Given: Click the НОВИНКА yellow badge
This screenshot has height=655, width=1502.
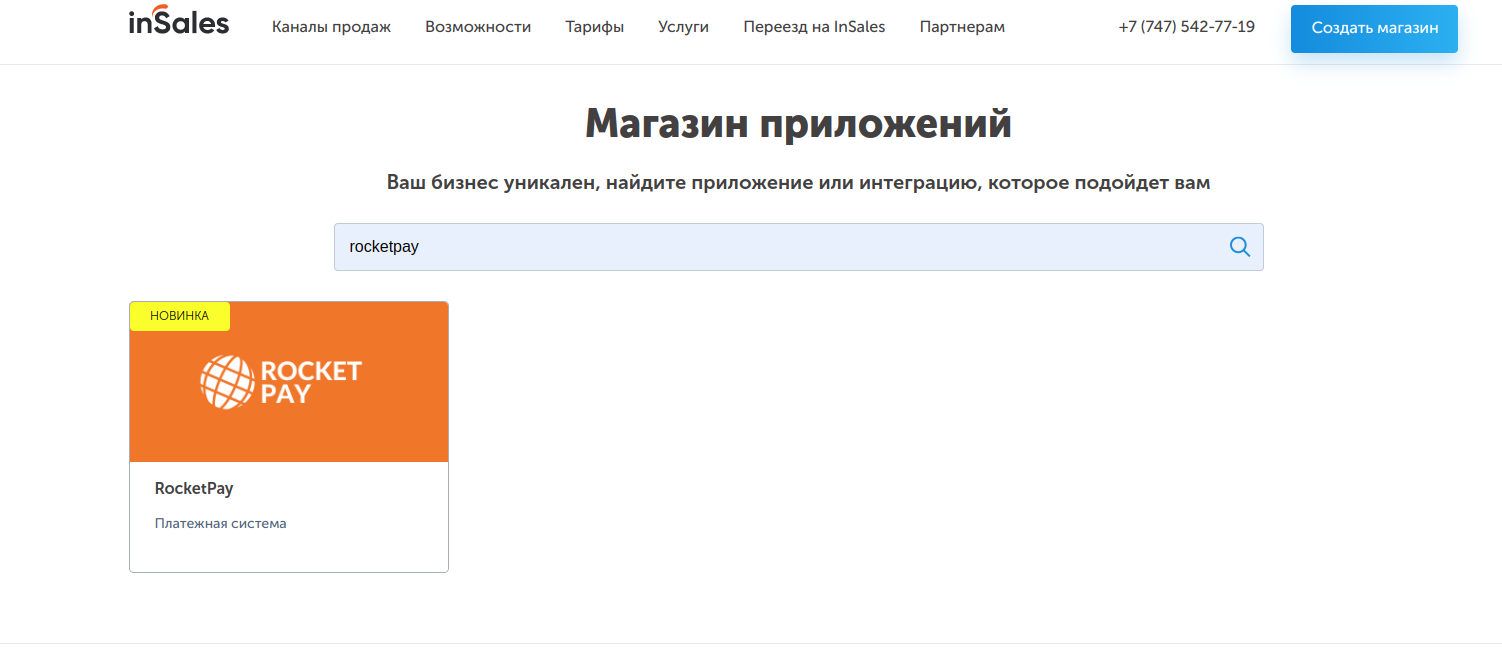Looking at the screenshot, I should (x=180, y=316).
